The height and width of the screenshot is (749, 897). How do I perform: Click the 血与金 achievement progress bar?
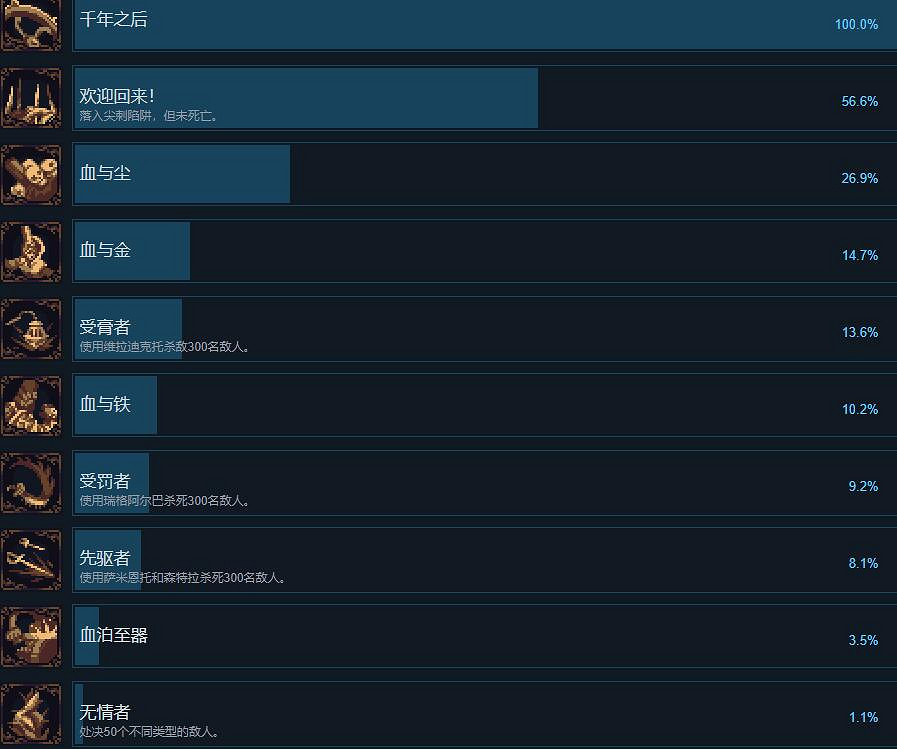(130, 250)
